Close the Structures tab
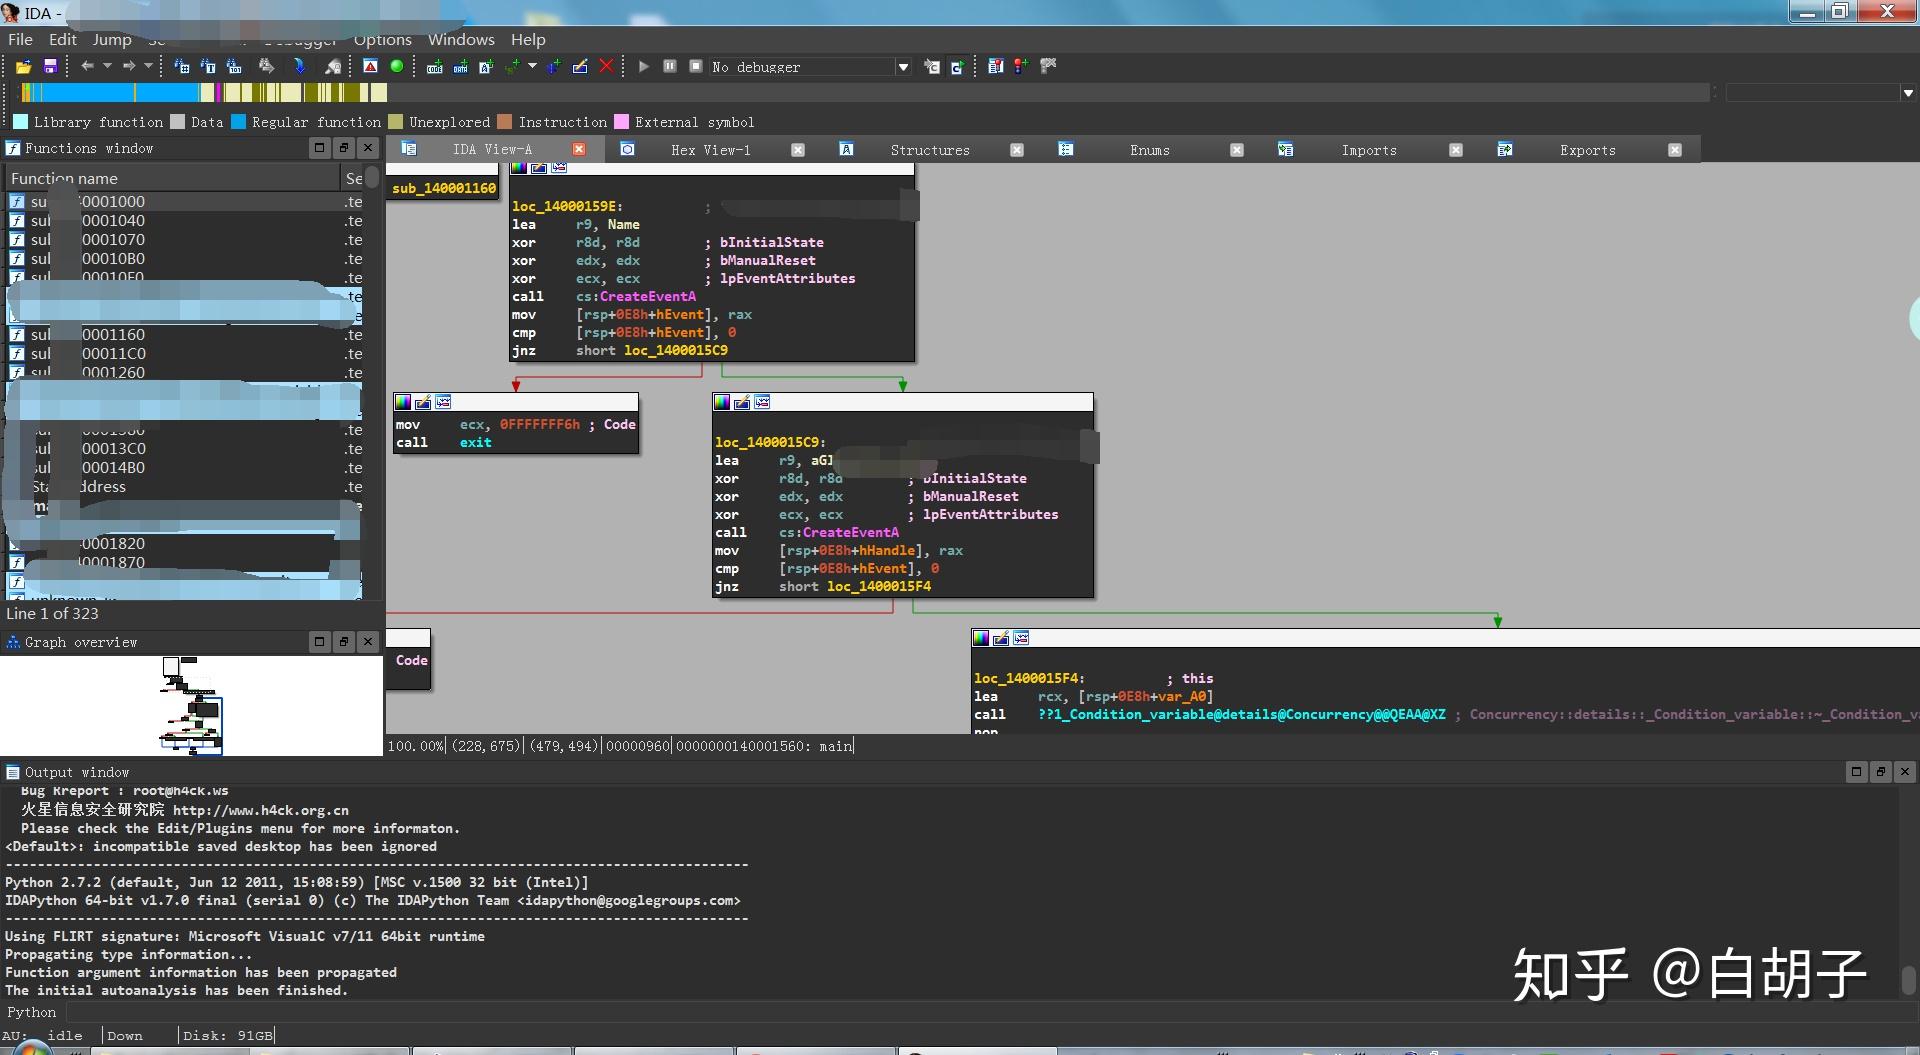1920x1055 pixels. click(1017, 150)
